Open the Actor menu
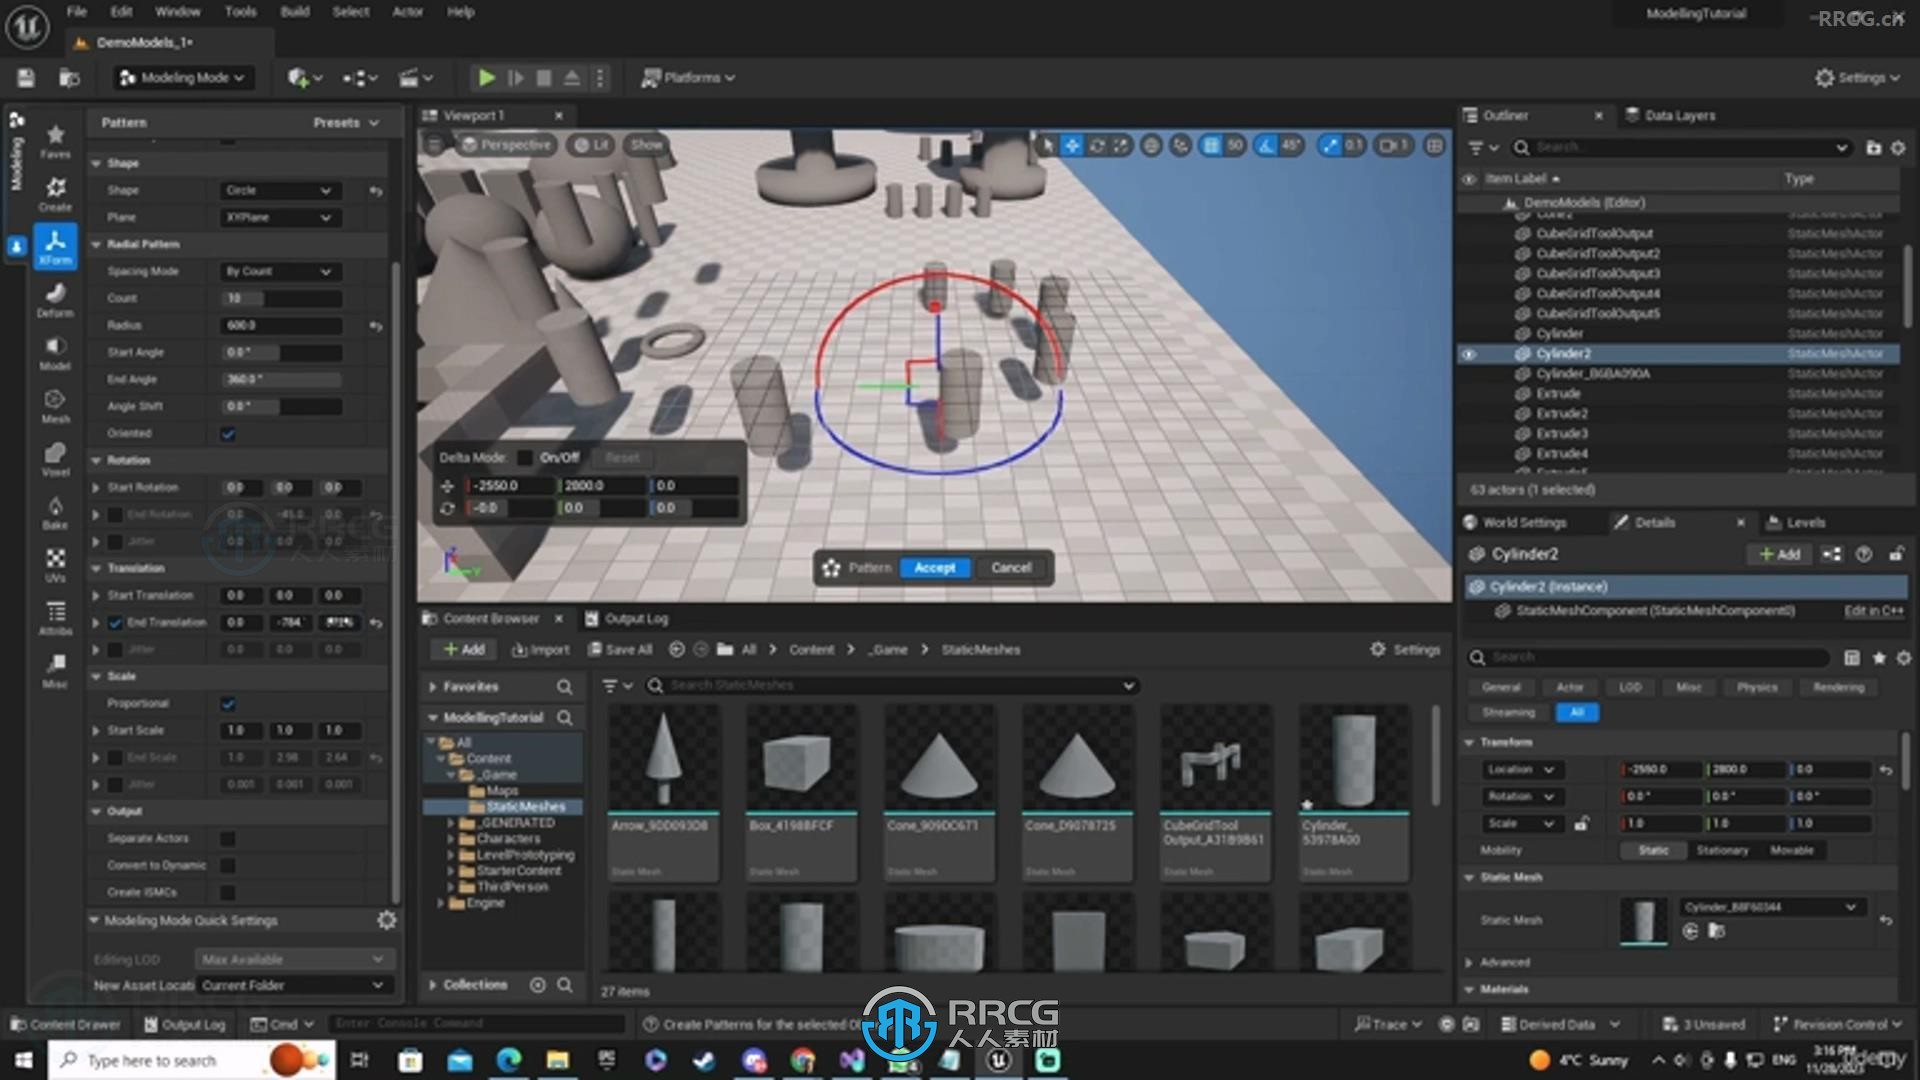 (407, 12)
